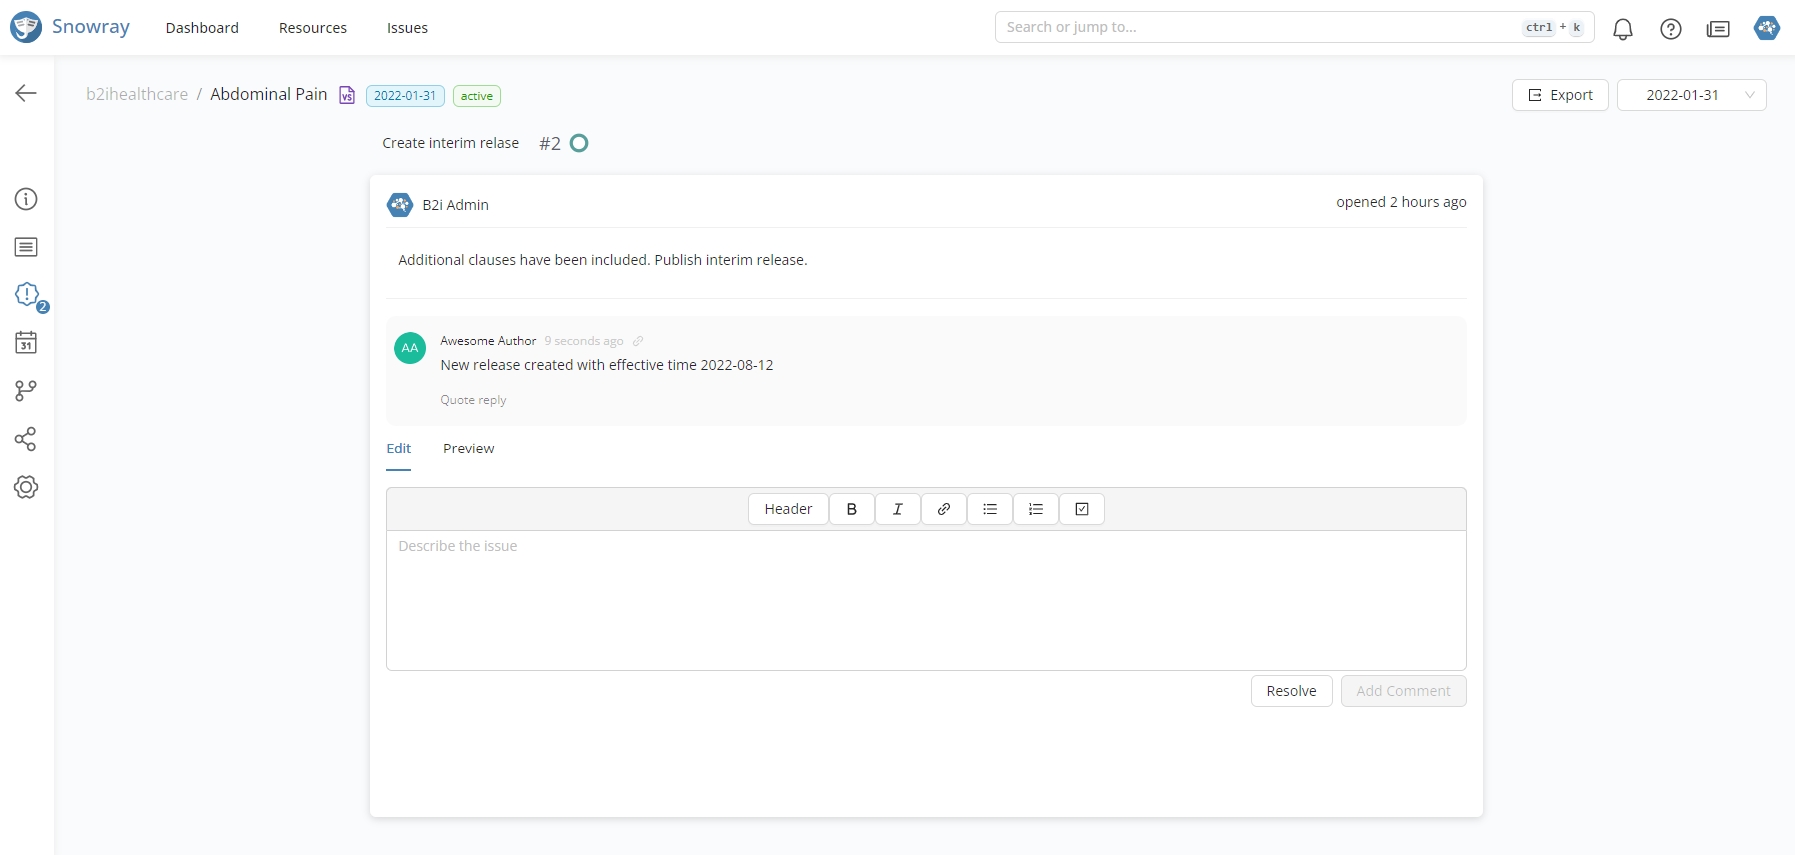Focus the Describe the issue text area

(925, 600)
